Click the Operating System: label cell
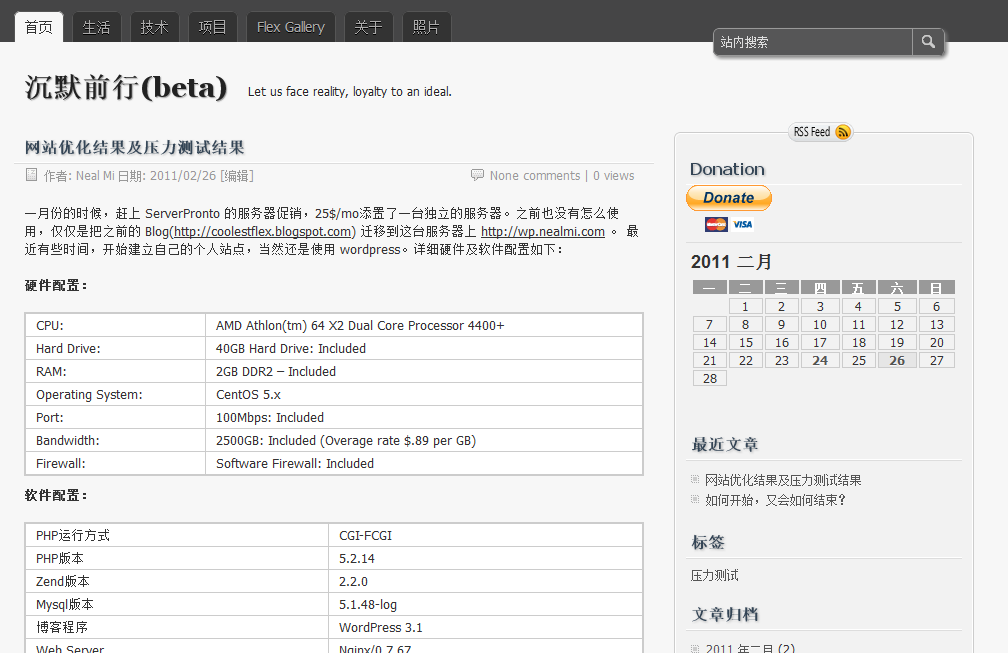Screen dimensions: 1008x653 [x=115, y=395]
